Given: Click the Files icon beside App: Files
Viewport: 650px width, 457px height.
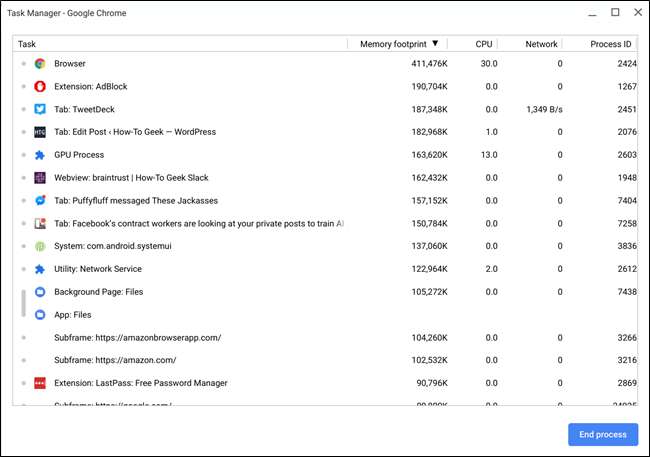Looking at the screenshot, I should click(x=40, y=315).
